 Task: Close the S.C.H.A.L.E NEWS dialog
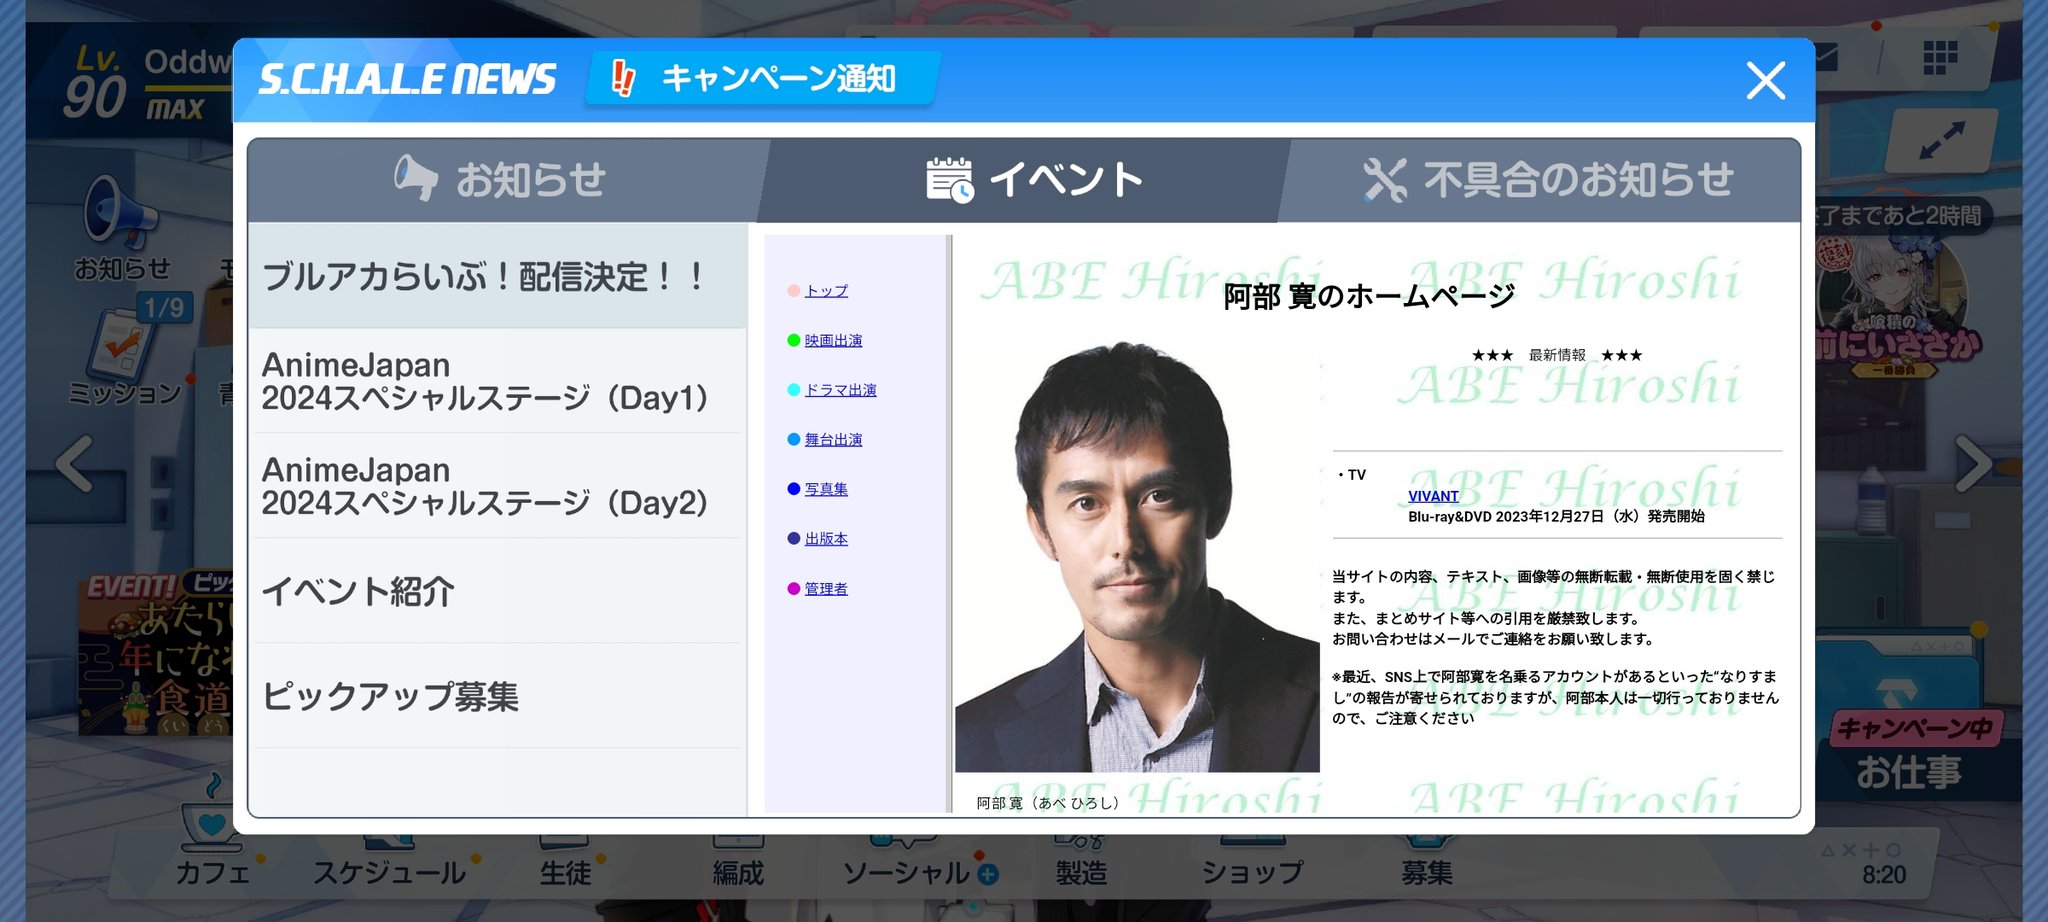point(1765,80)
